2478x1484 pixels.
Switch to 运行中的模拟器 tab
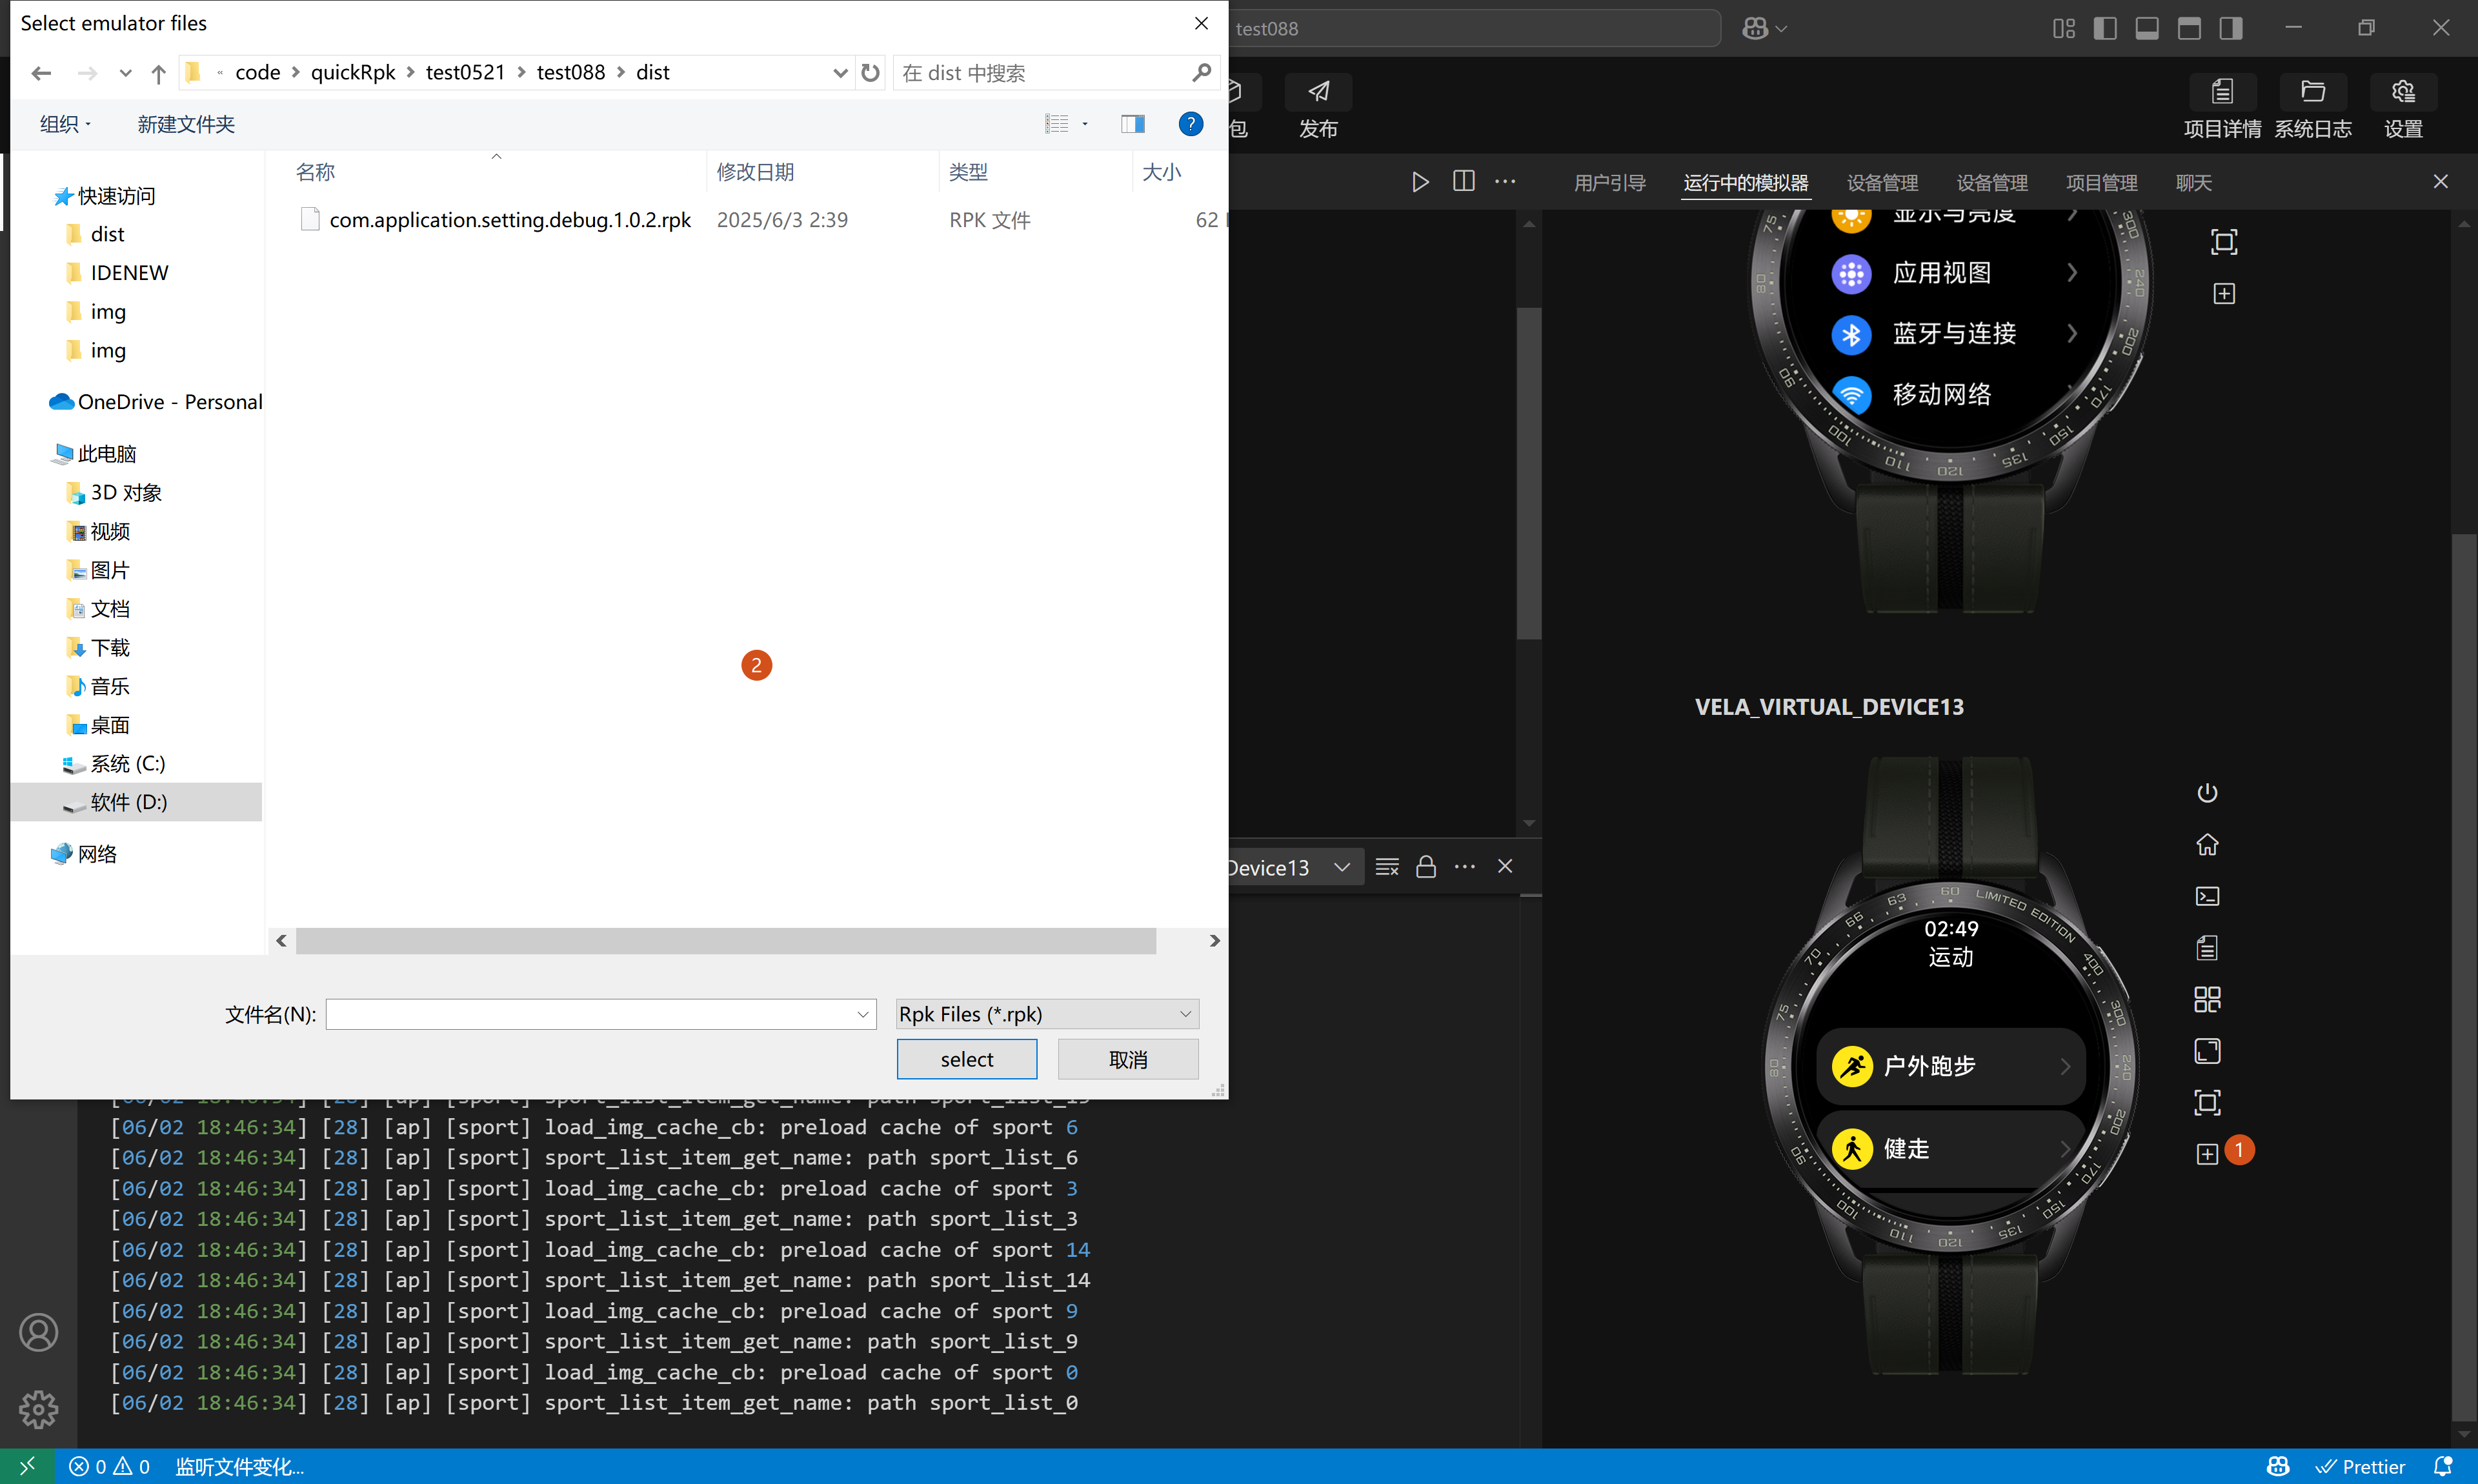pyautogui.click(x=1745, y=183)
